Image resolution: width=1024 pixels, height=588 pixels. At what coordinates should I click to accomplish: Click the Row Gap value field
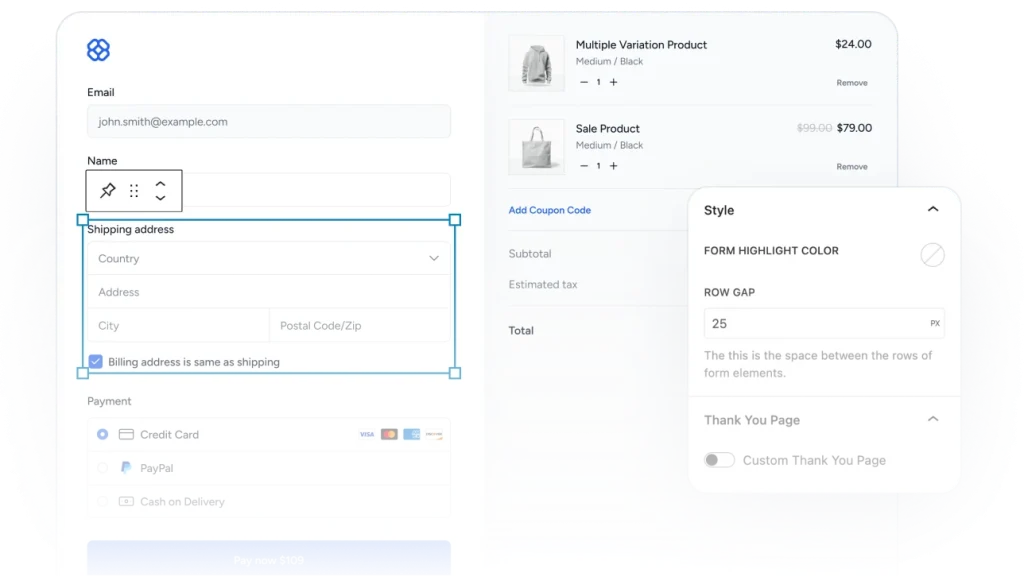click(x=824, y=323)
